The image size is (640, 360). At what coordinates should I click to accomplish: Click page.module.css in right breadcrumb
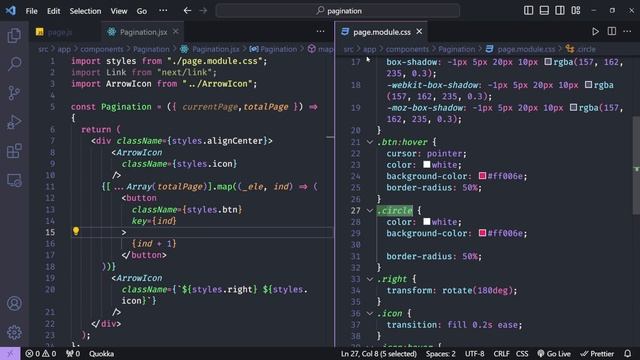click(526, 49)
